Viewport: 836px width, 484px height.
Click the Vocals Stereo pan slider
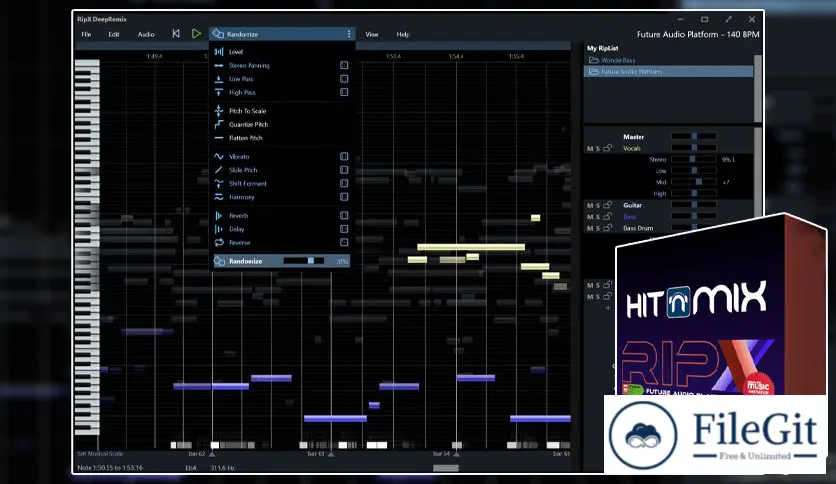click(694, 159)
